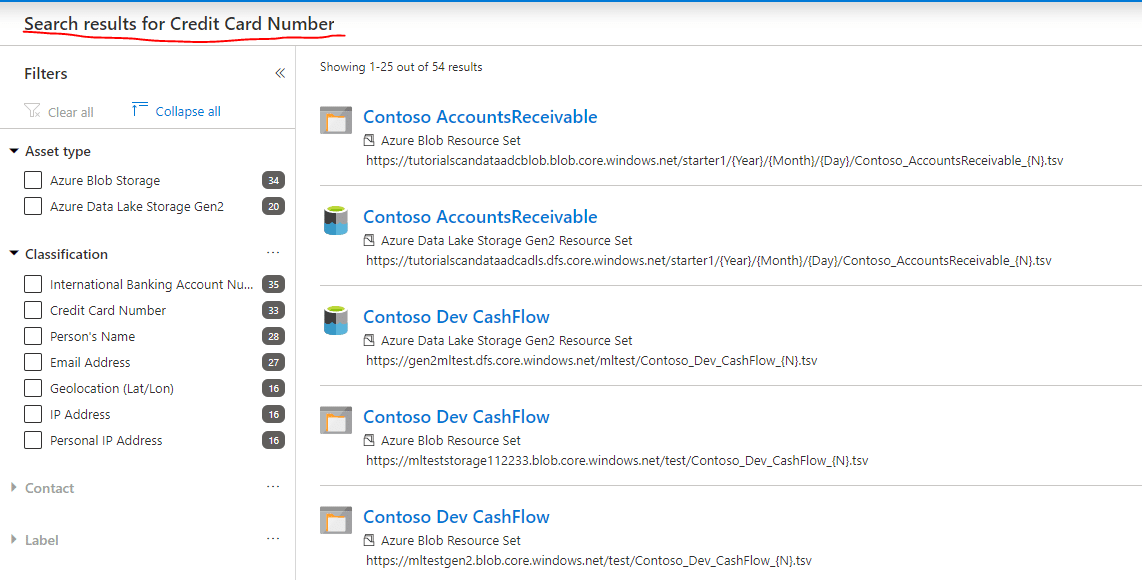Image resolution: width=1142 pixels, height=580 pixels.
Task: Click count badge 34 for Azure Blob Storage
Action: (273, 180)
